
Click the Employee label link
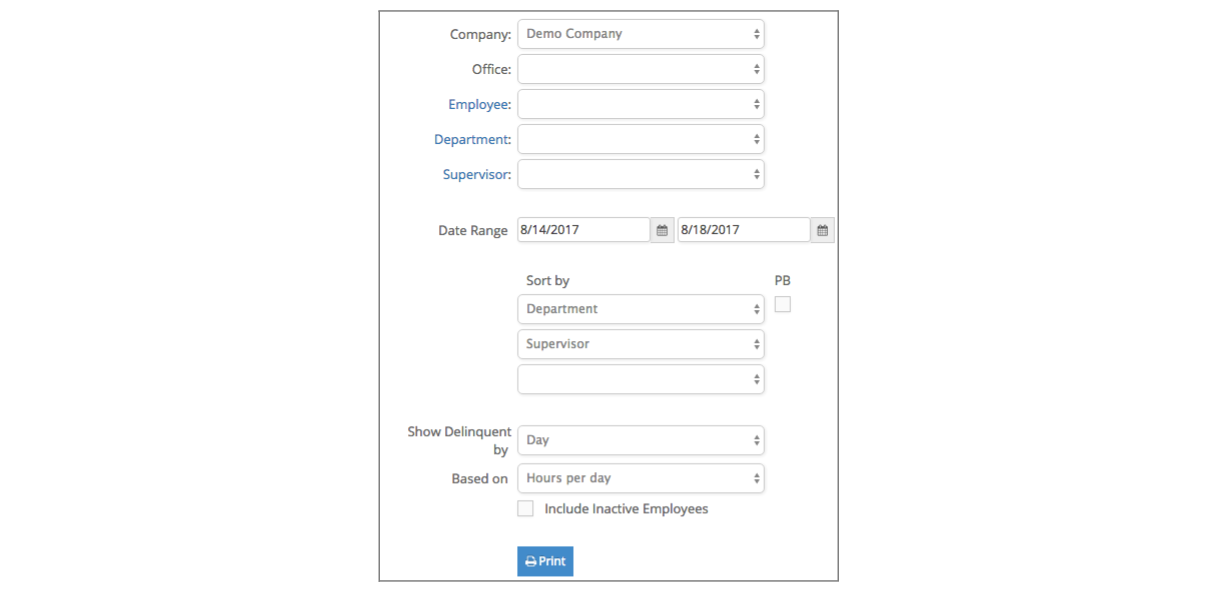pos(479,104)
